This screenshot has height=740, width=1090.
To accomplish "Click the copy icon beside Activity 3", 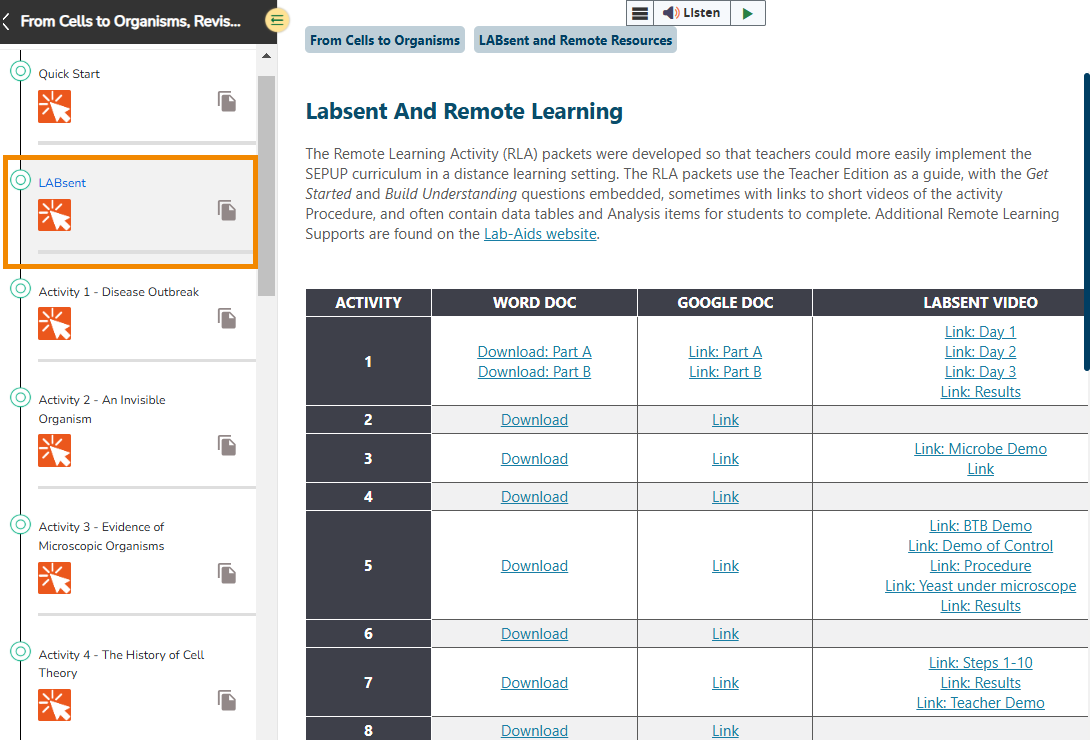I will [x=226, y=573].
